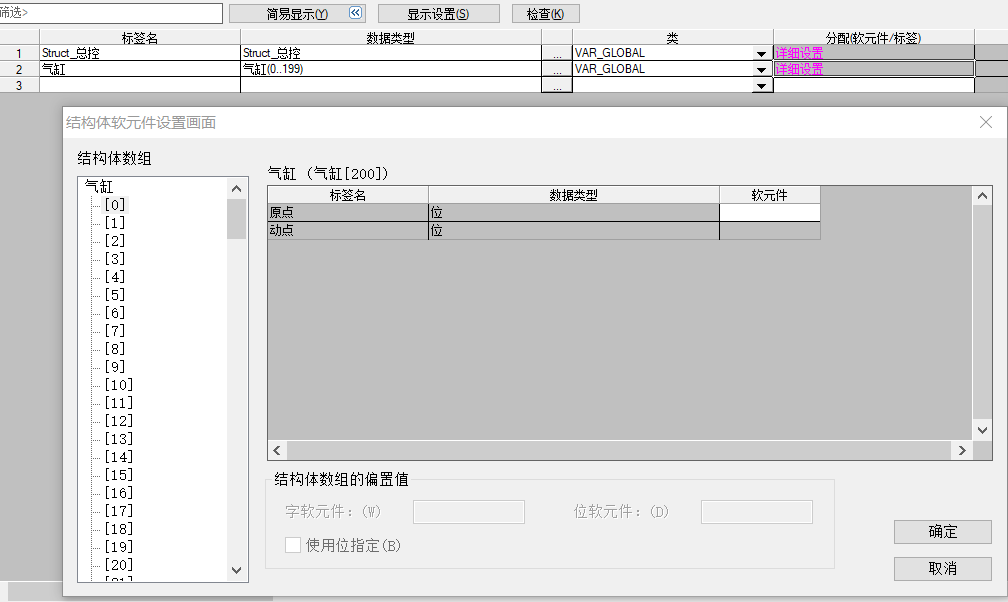Enable 使用位指定 checkbox
The width and height of the screenshot is (1008, 602).
(x=293, y=545)
